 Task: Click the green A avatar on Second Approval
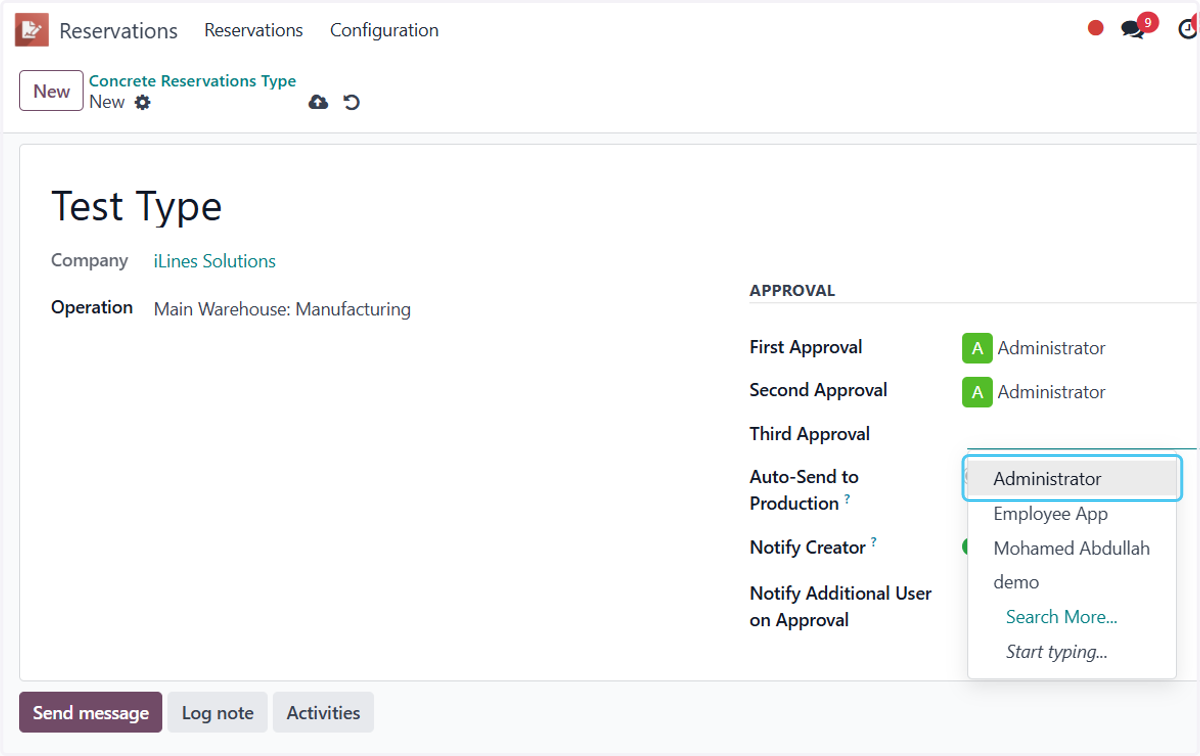(x=977, y=392)
